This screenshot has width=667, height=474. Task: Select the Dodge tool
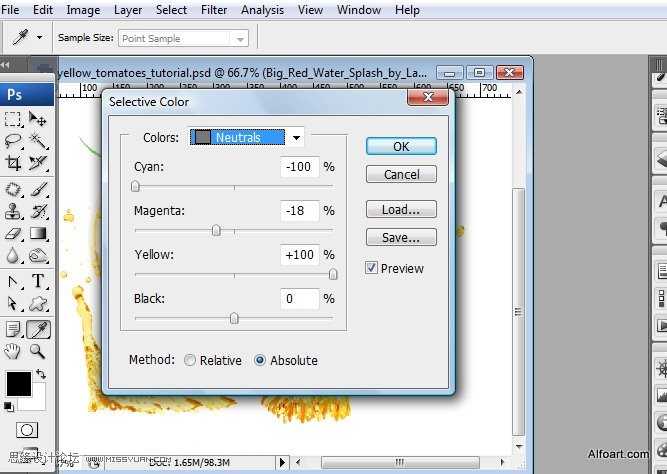(x=37, y=255)
